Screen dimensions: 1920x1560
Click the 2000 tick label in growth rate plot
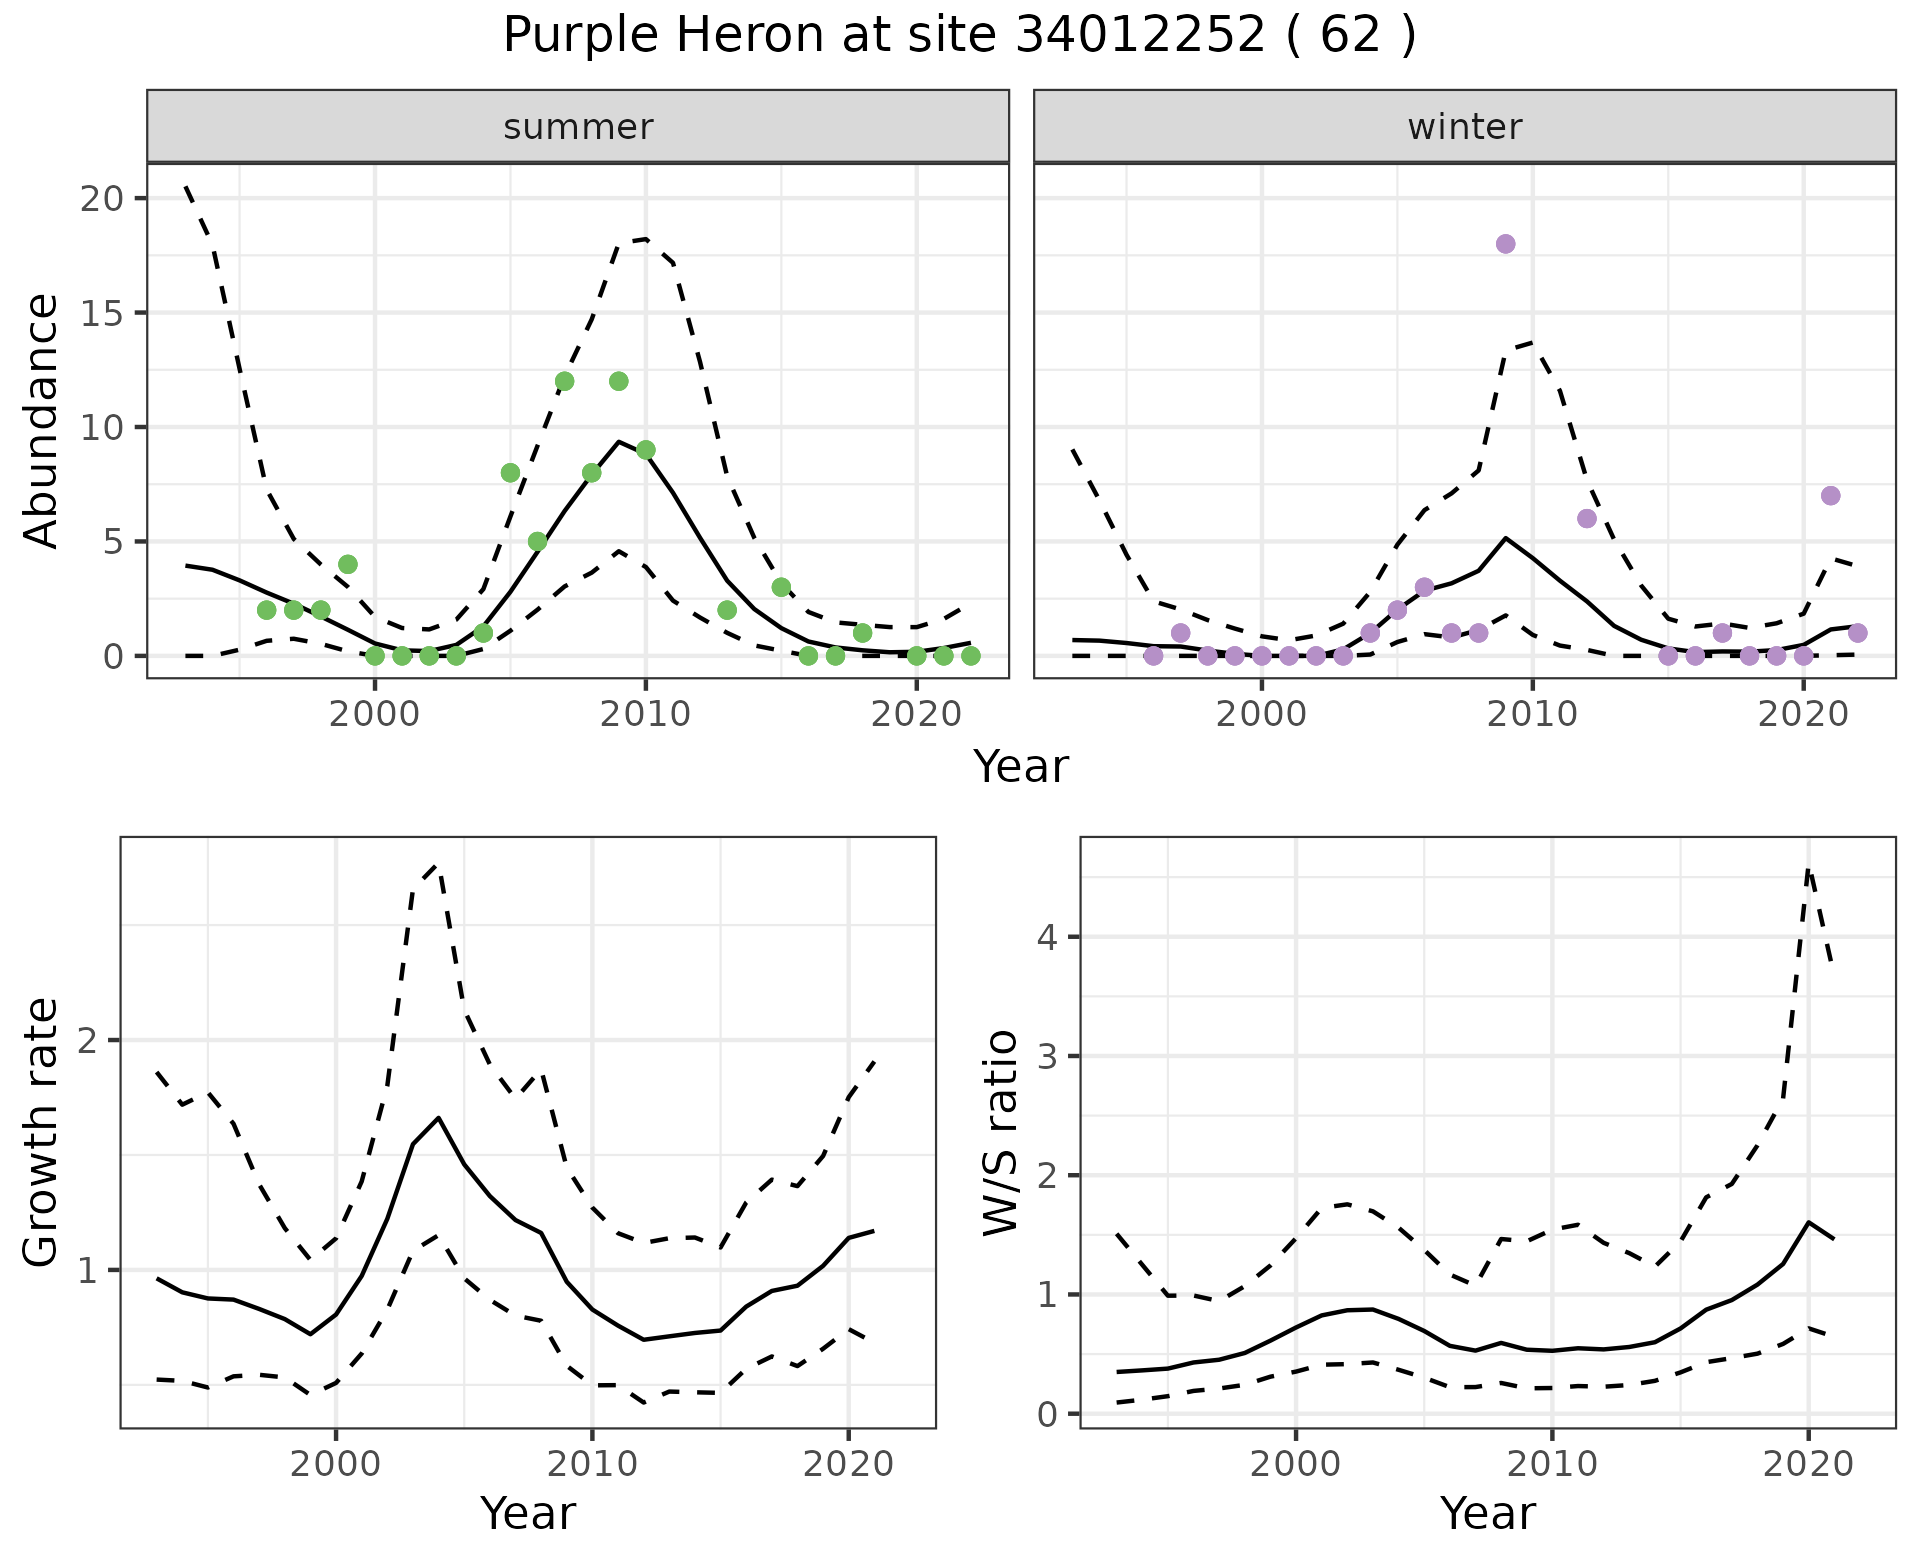pyautogui.click(x=335, y=1465)
